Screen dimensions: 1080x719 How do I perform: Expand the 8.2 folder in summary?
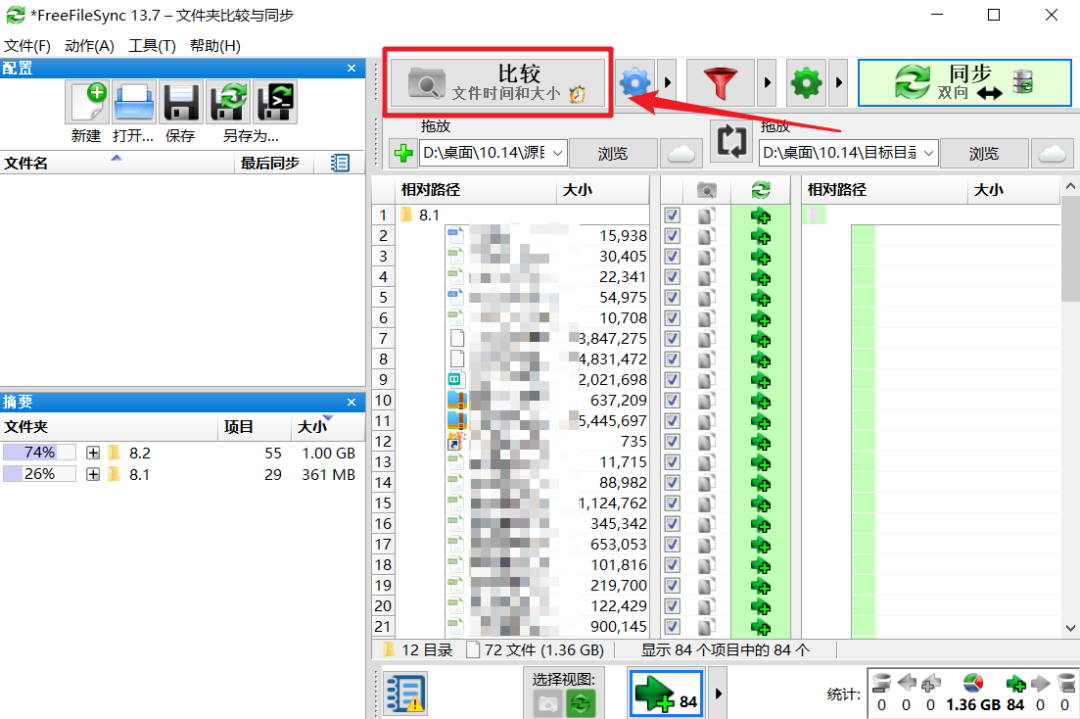tap(93, 453)
